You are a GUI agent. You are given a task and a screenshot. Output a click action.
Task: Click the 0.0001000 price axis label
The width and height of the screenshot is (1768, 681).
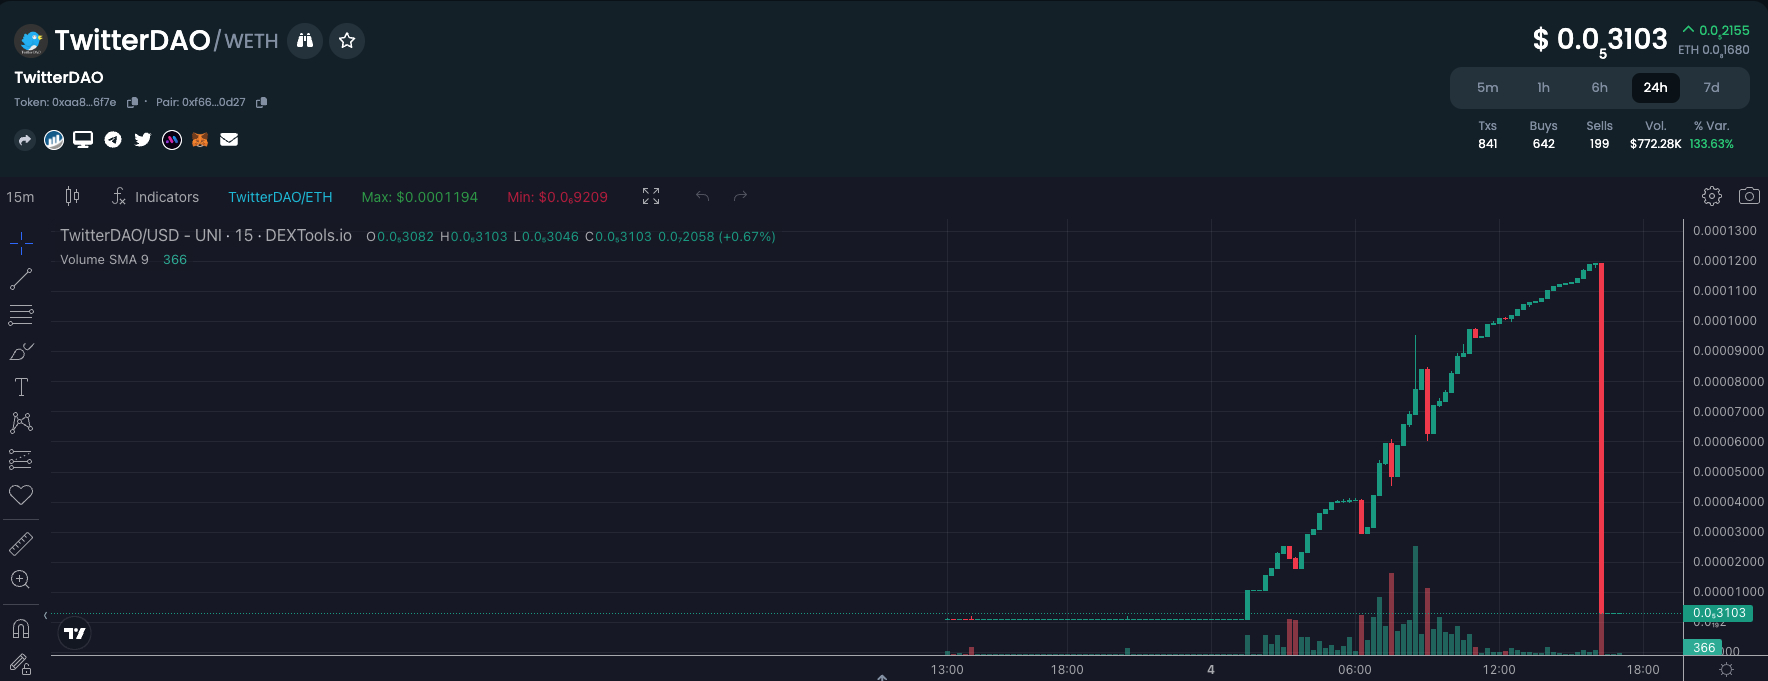point(1725,321)
